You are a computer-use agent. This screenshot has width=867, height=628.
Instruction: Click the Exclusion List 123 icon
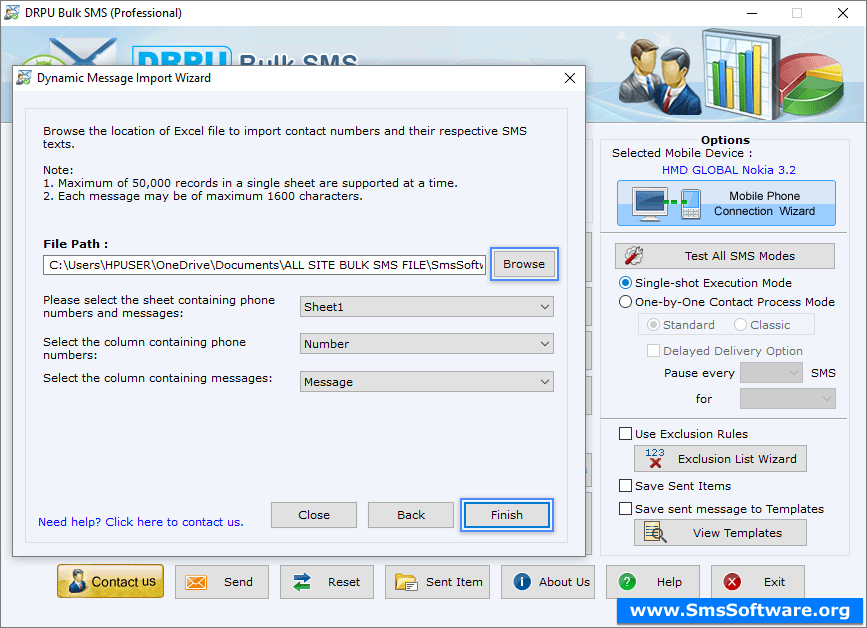(655, 458)
